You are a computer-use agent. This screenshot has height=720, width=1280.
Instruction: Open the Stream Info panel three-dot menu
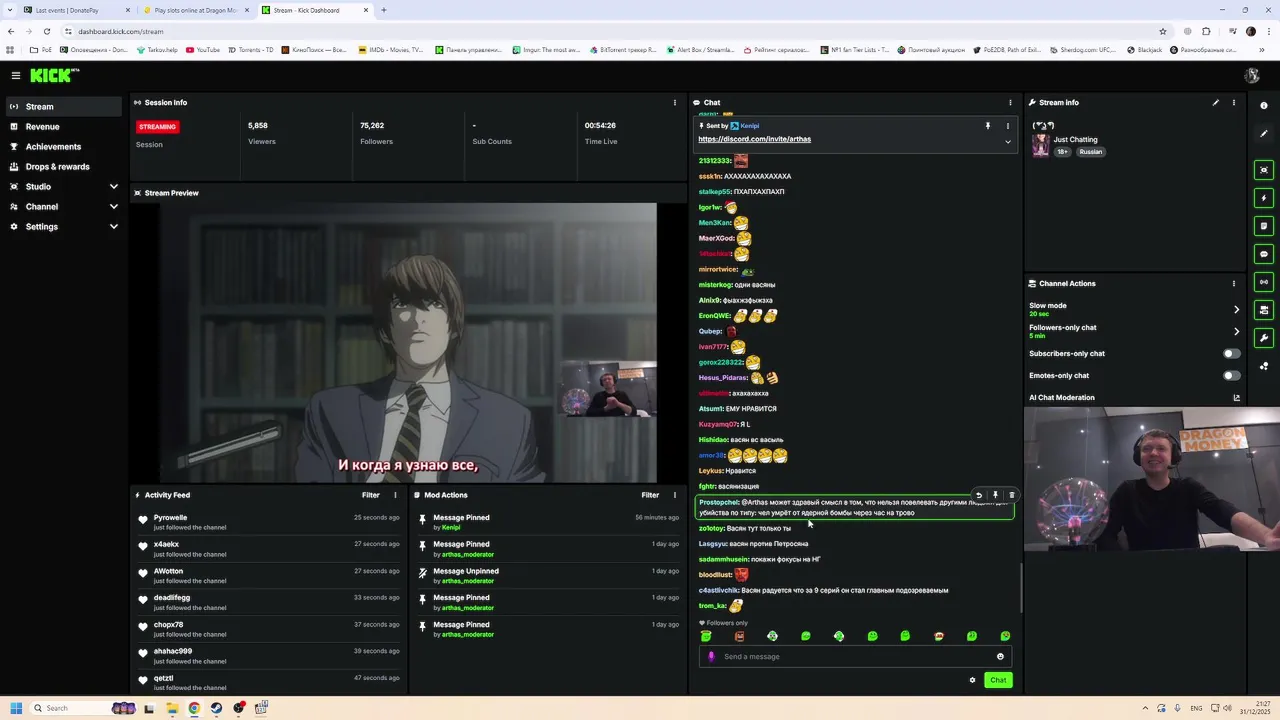pos(1233,102)
